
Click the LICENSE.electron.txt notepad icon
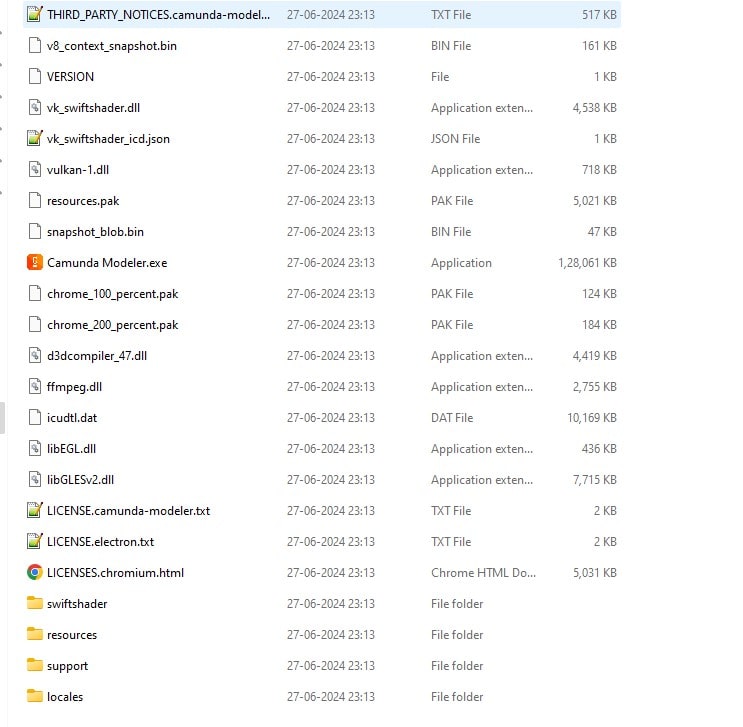pyautogui.click(x=35, y=542)
